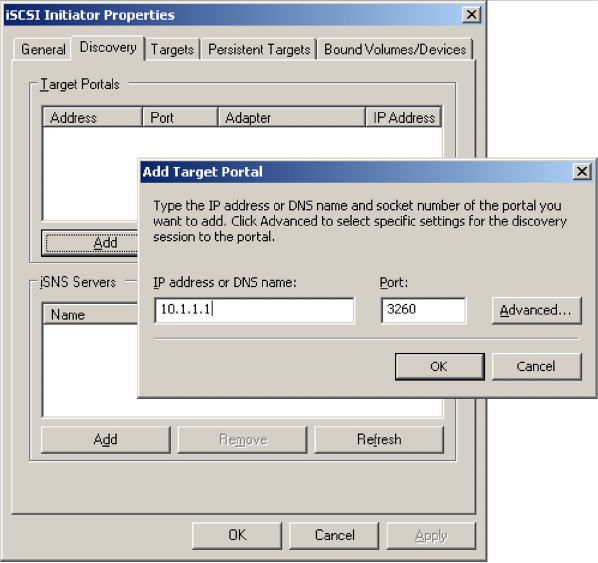Image resolution: width=598 pixels, height=563 pixels.
Task: Click the IP Address column header
Action: click(403, 117)
